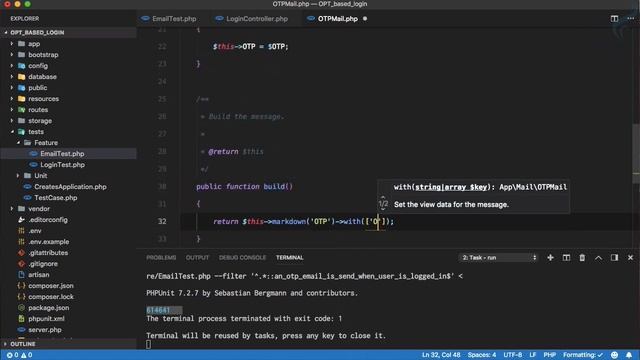Change the PHP language mode
Viewport: 640px width, 360px height.
click(549, 355)
